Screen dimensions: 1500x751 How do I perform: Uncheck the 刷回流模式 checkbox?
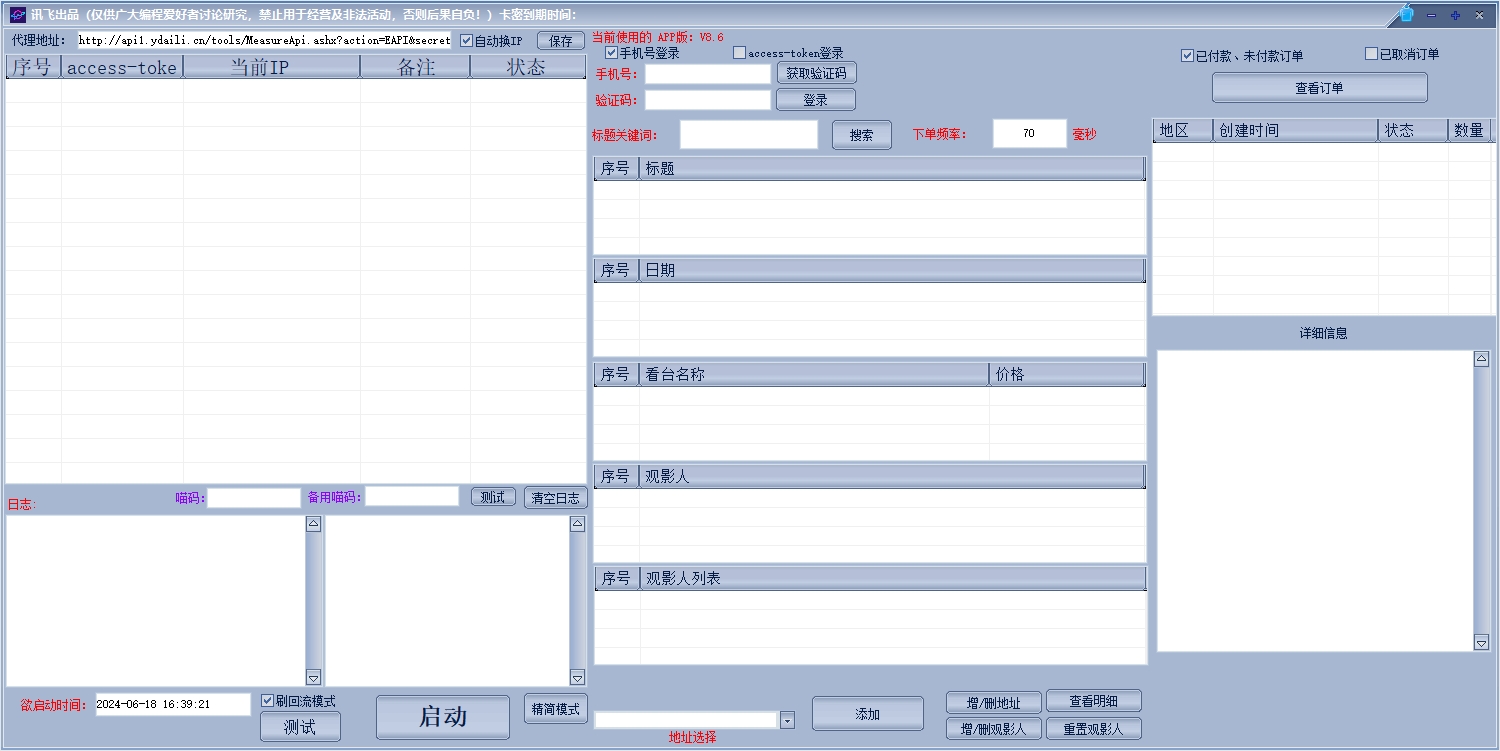tap(267, 701)
